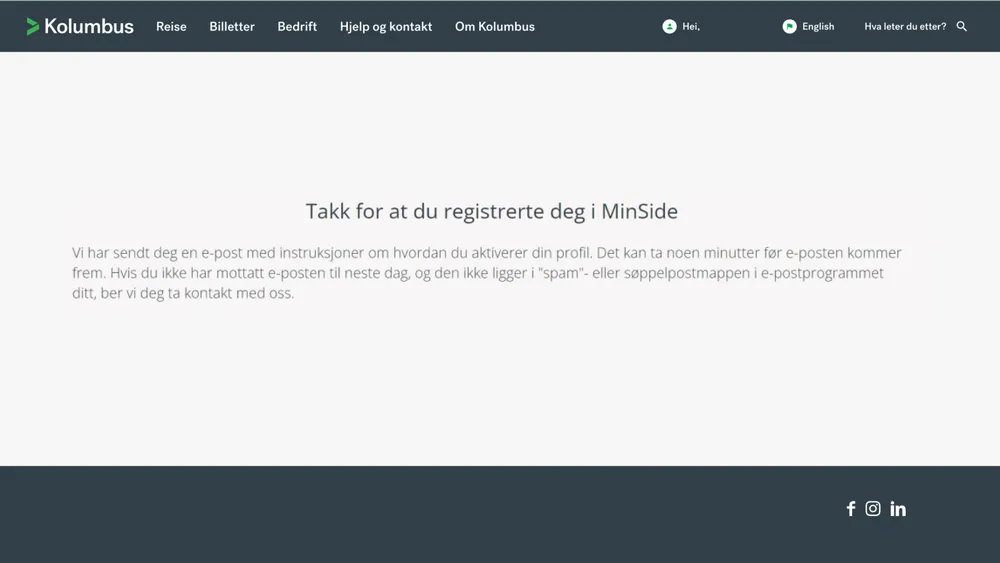Click the green flag language icon

coord(789,27)
